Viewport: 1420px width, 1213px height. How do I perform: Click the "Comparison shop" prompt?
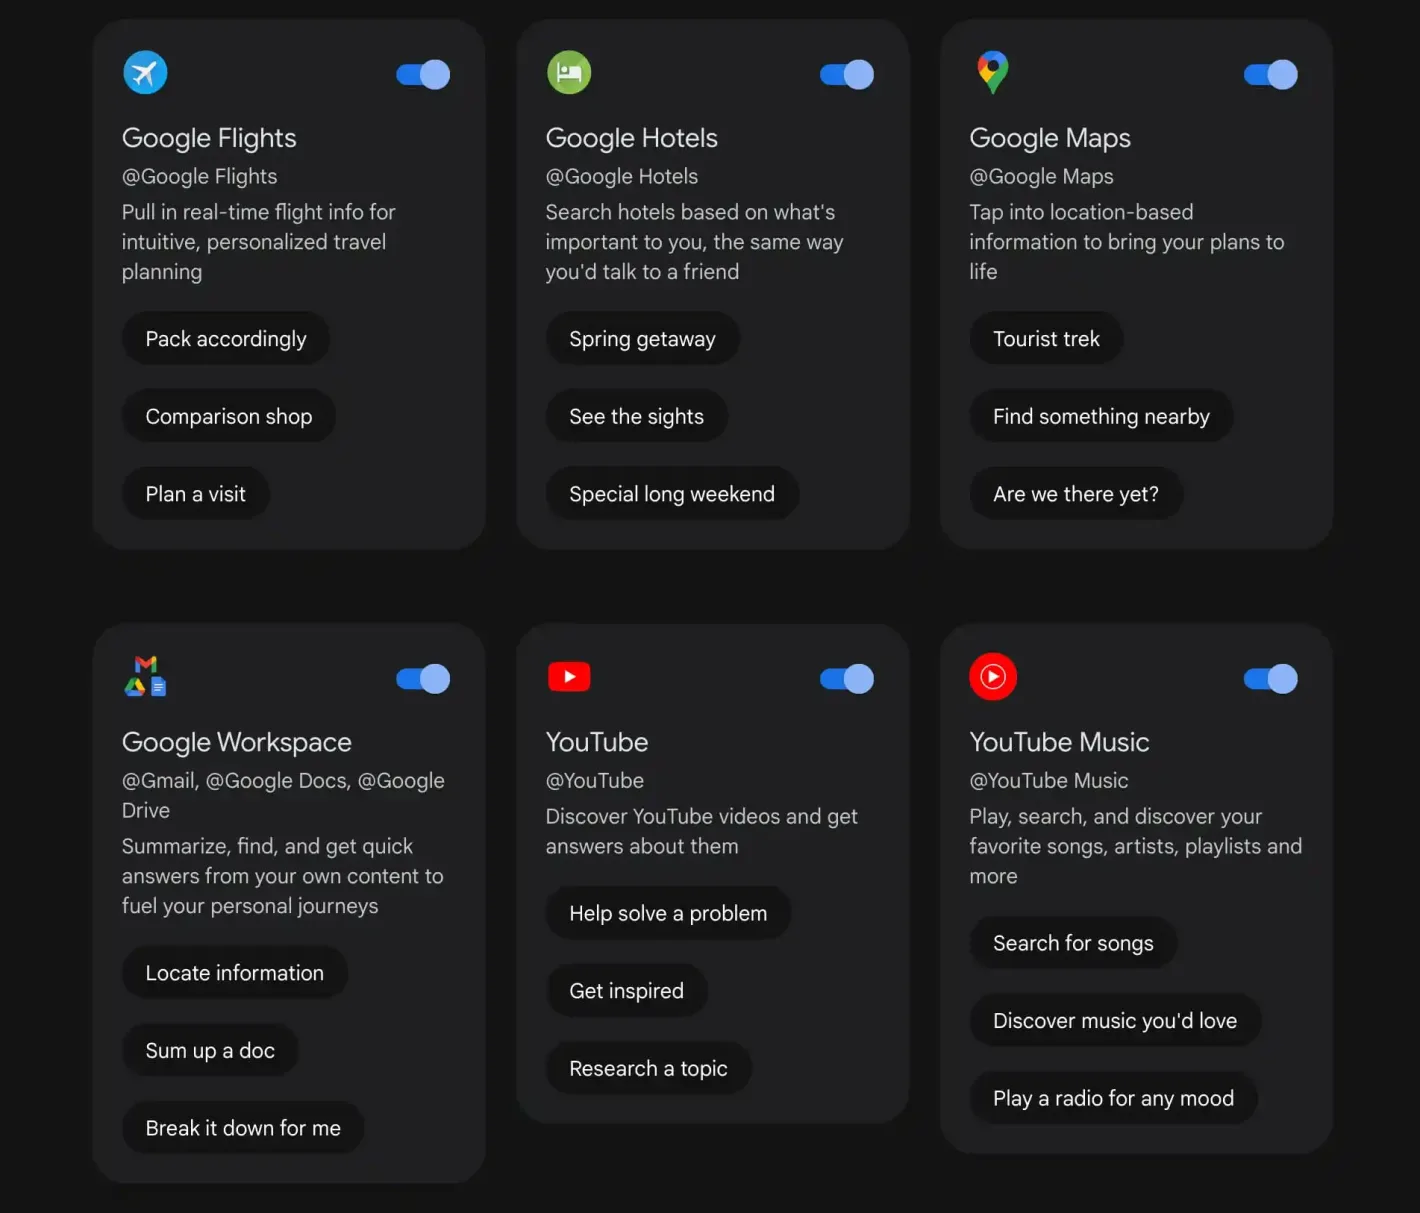[x=229, y=416]
